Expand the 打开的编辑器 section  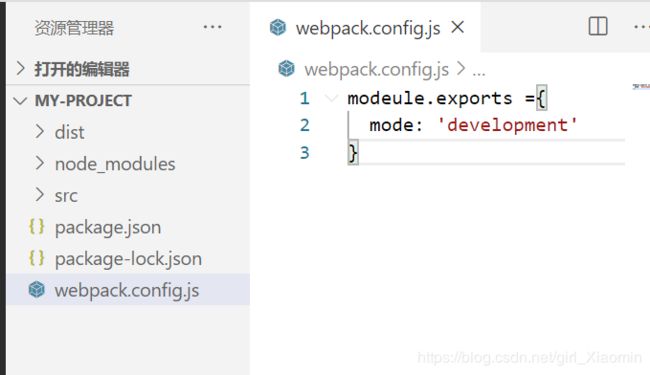(x=20, y=68)
